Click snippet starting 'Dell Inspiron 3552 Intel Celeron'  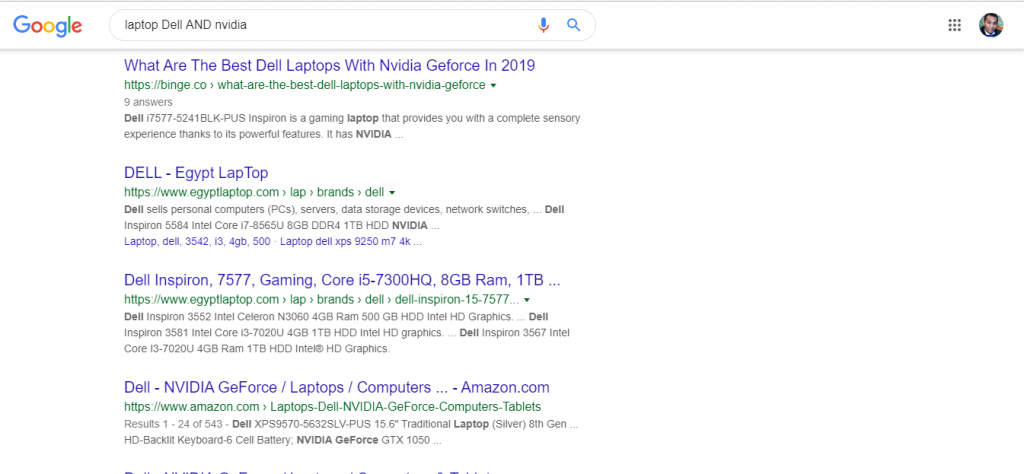click(x=346, y=332)
